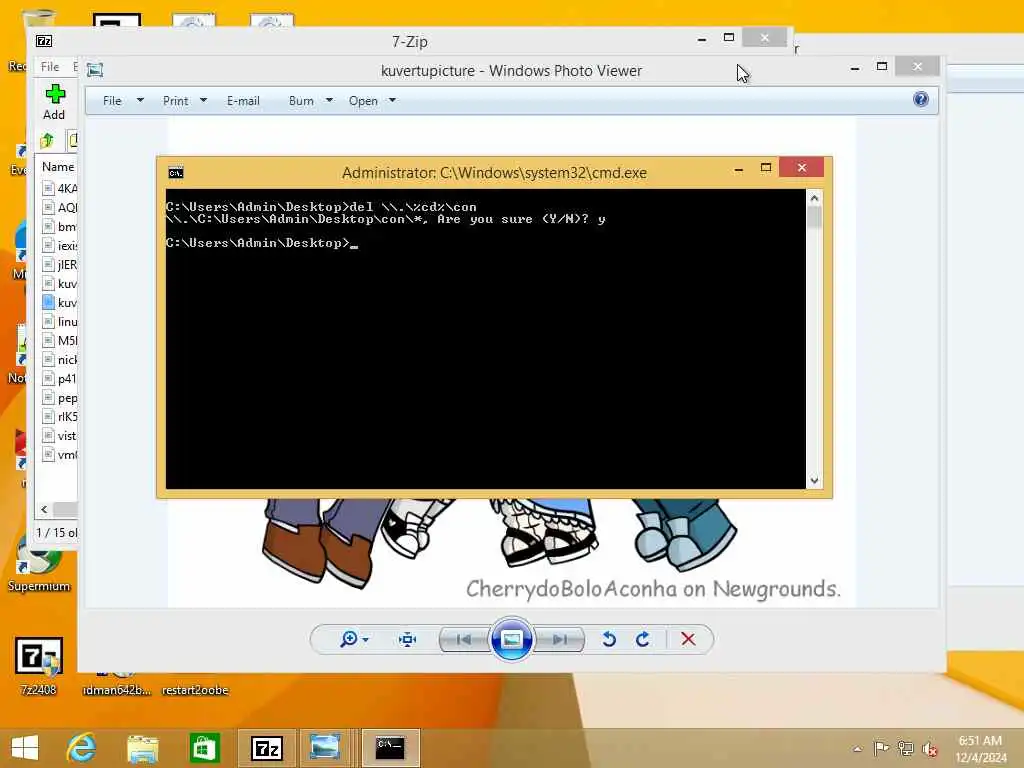This screenshot has width=1024, height=768.
Task: Click the 7-Zip Add button
Action: point(54,102)
